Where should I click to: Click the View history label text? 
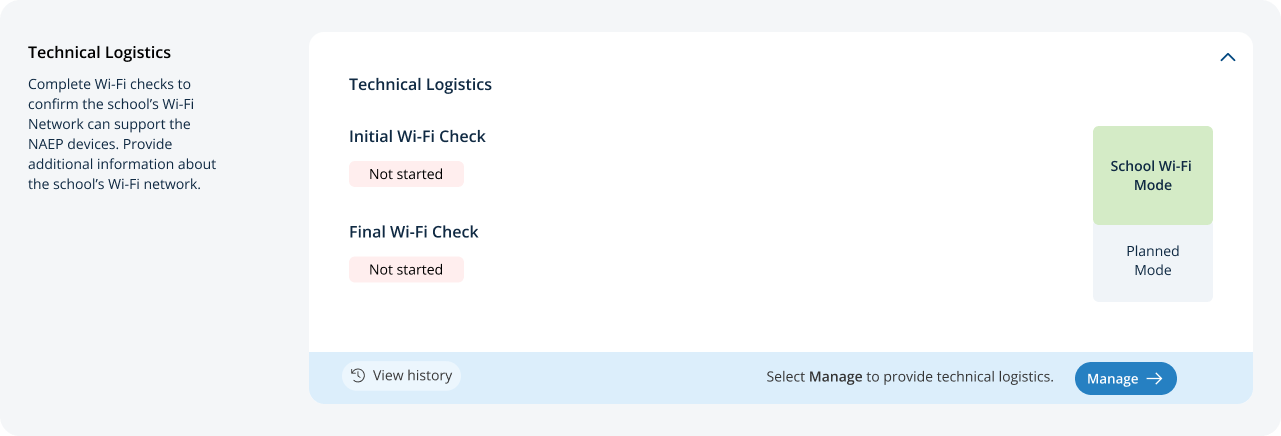pos(412,376)
